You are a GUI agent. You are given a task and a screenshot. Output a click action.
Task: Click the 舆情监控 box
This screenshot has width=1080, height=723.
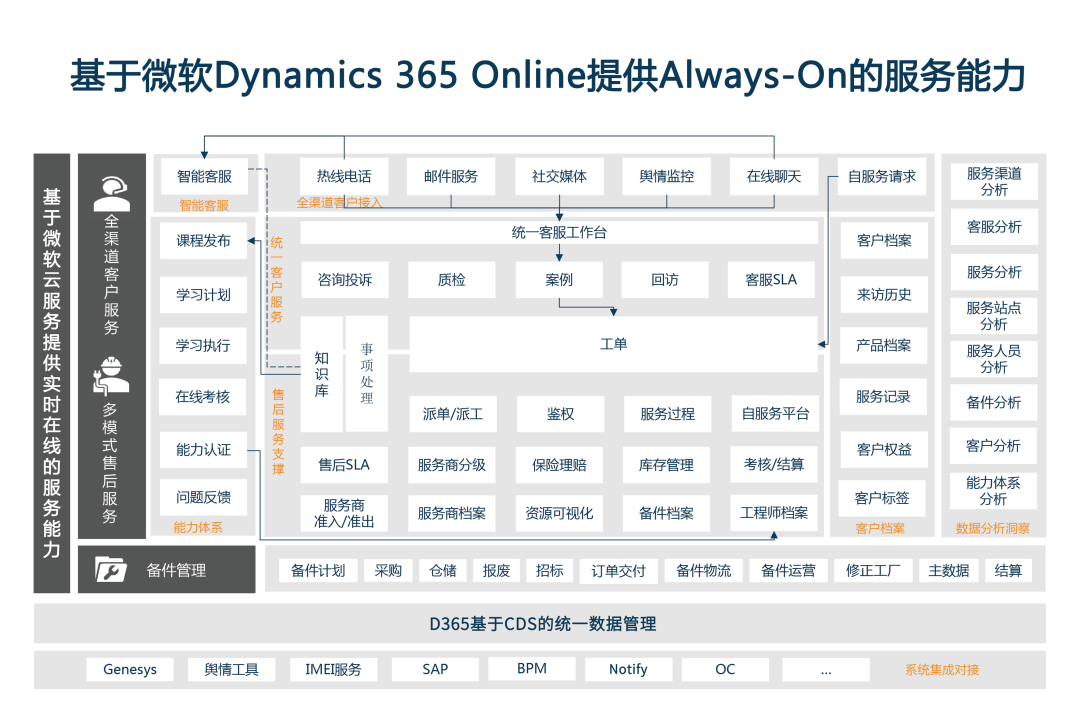666,176
